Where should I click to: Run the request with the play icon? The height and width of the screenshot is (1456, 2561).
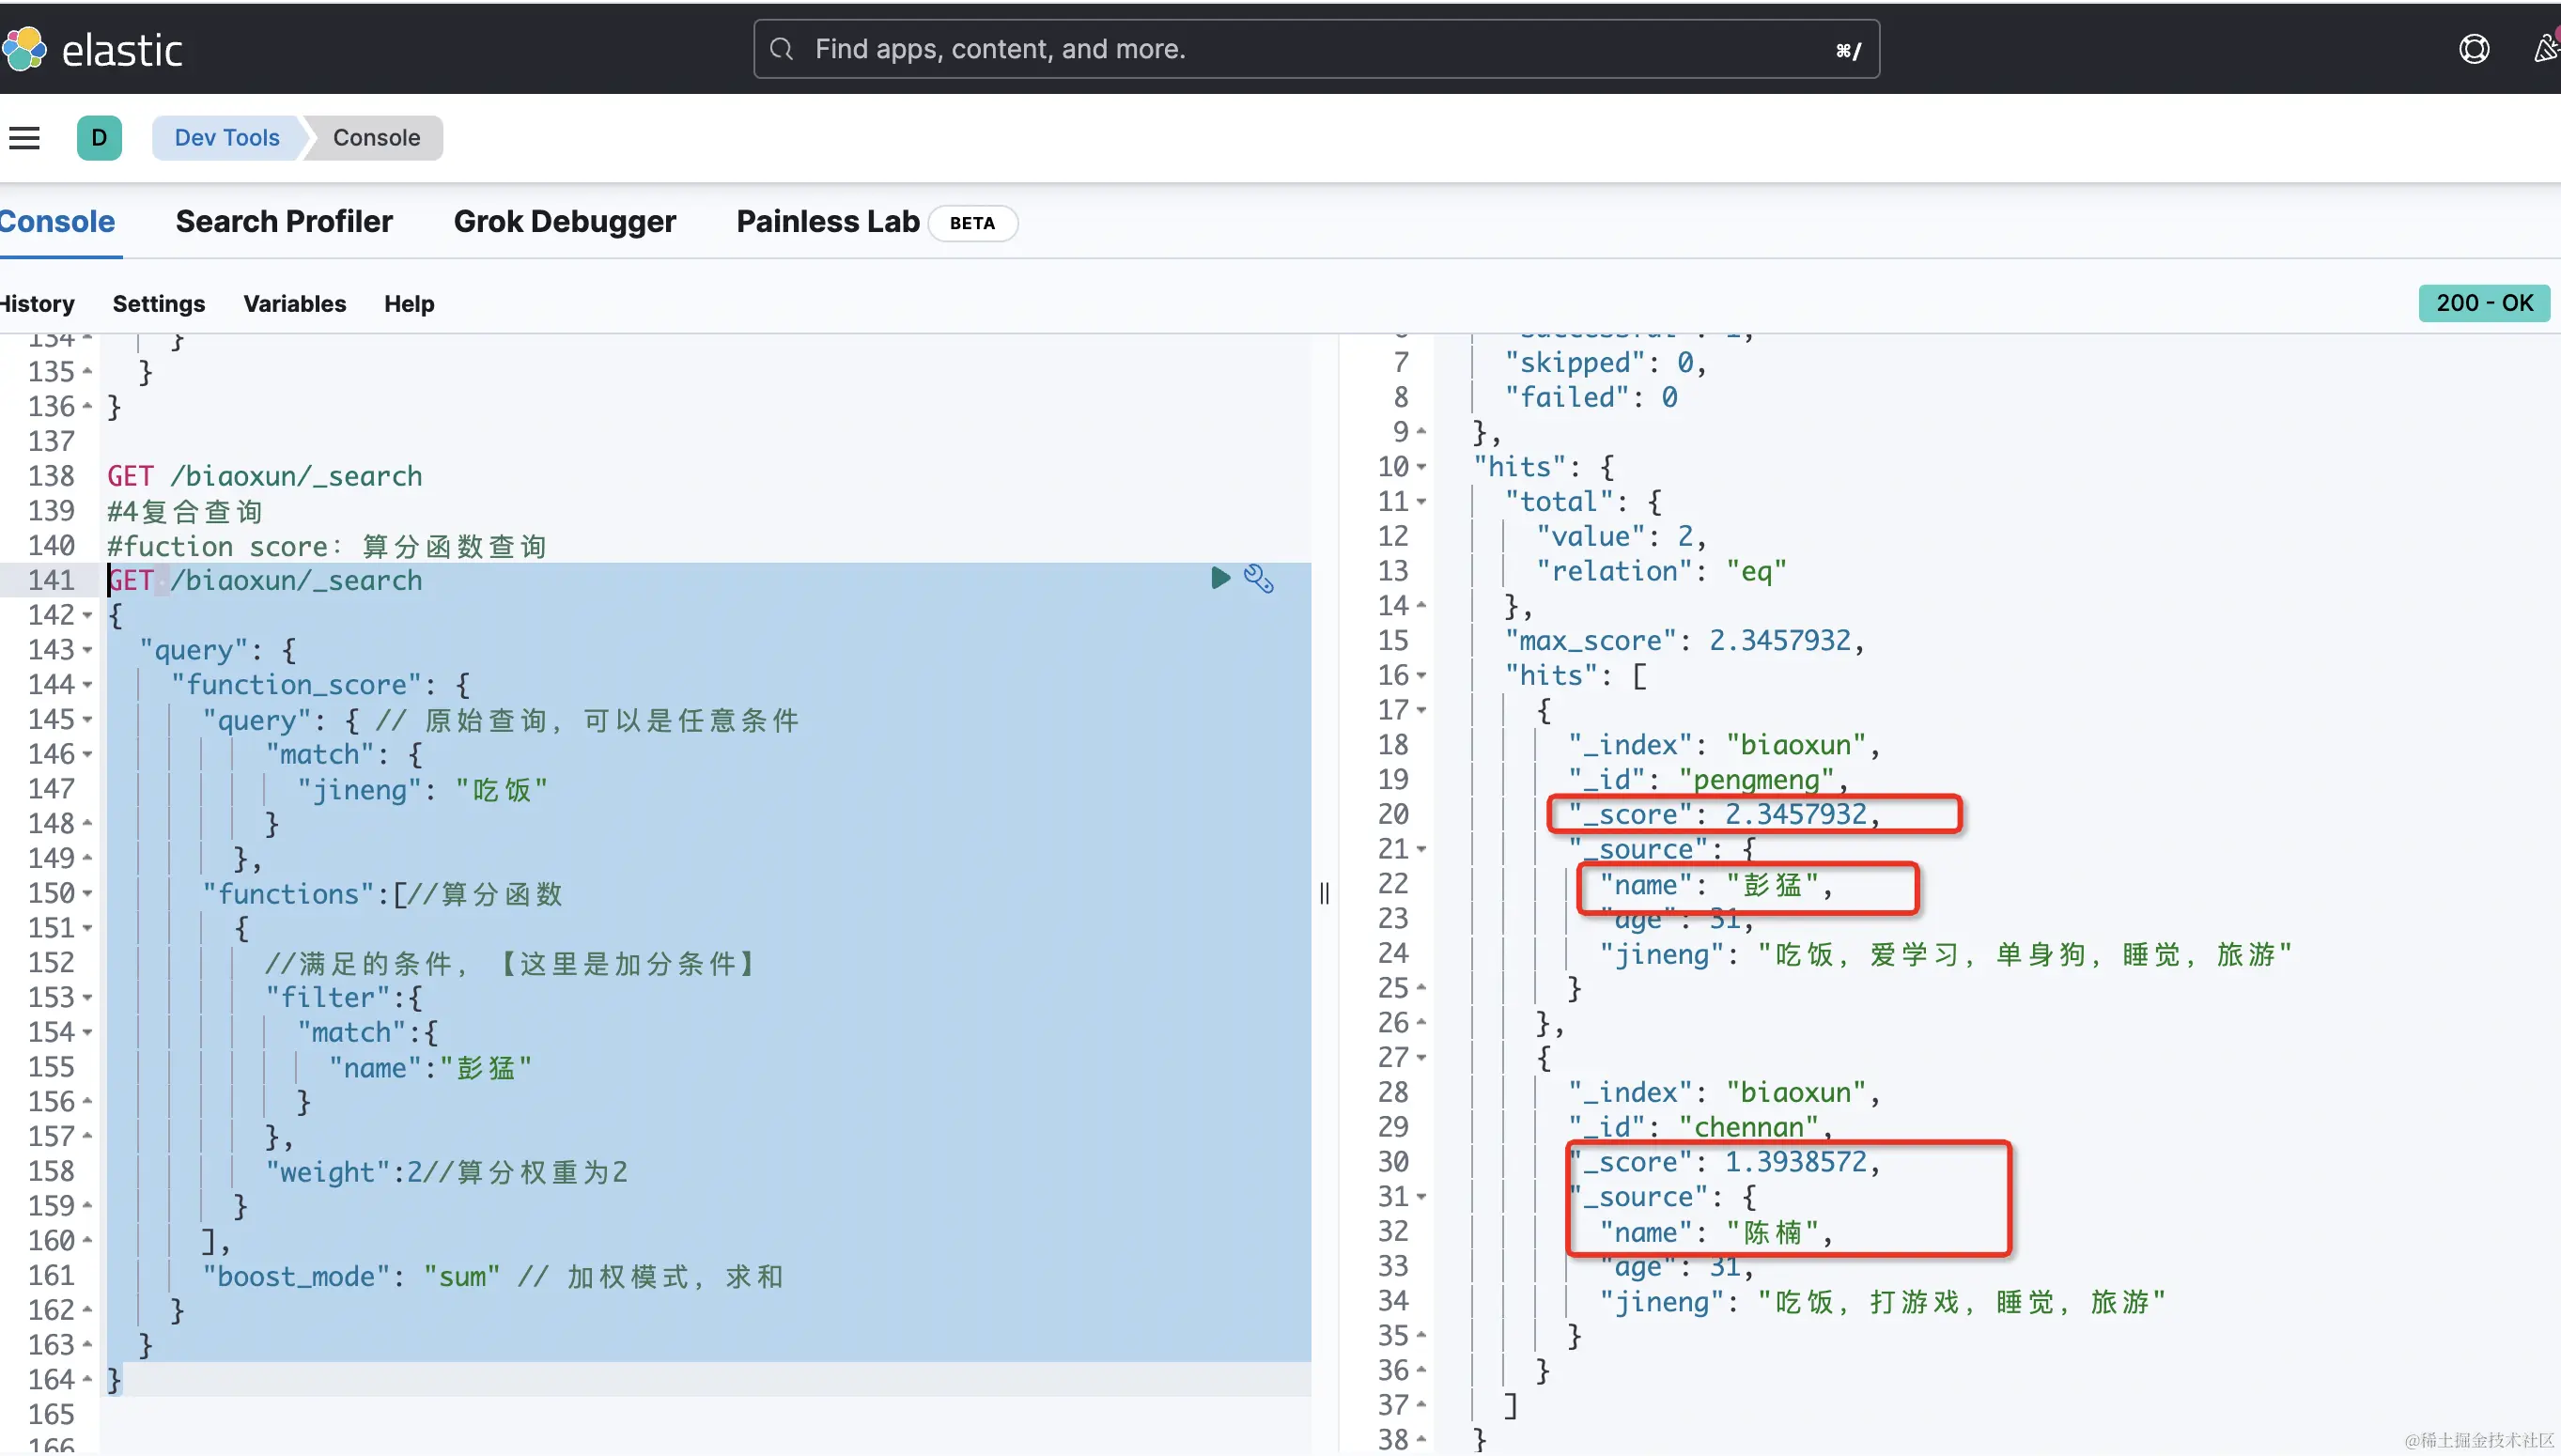pos(1220,578)
